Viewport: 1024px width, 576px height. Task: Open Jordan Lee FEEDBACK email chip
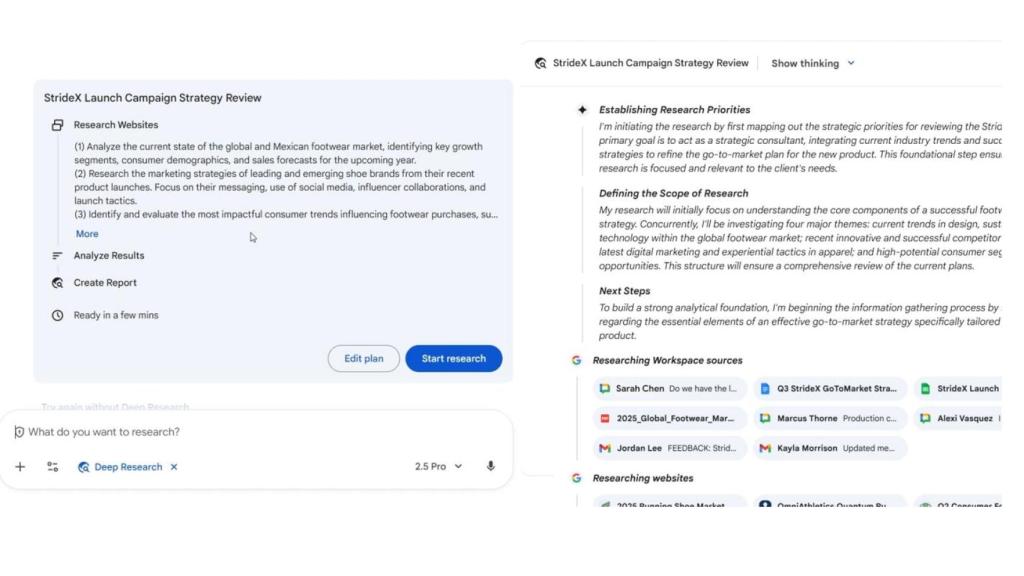pos(669,448)
